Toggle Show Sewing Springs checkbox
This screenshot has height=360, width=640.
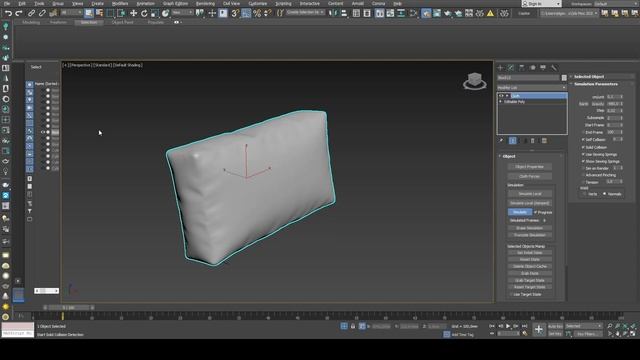click(583, 162)
